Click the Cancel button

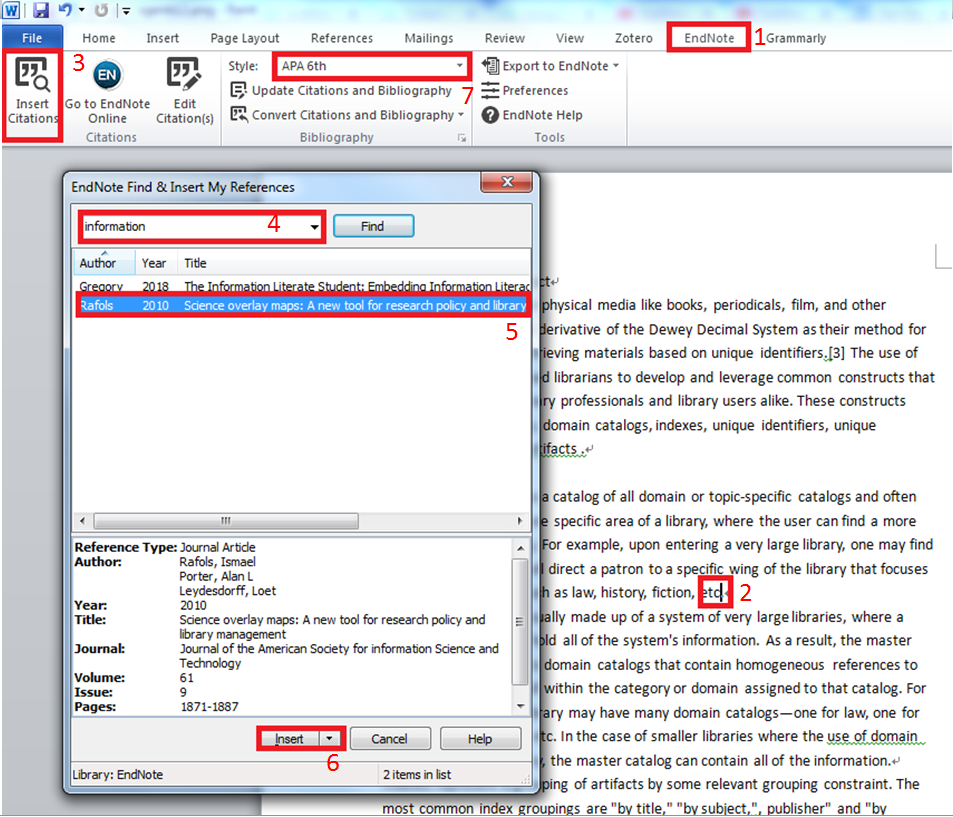coord(390,739)
